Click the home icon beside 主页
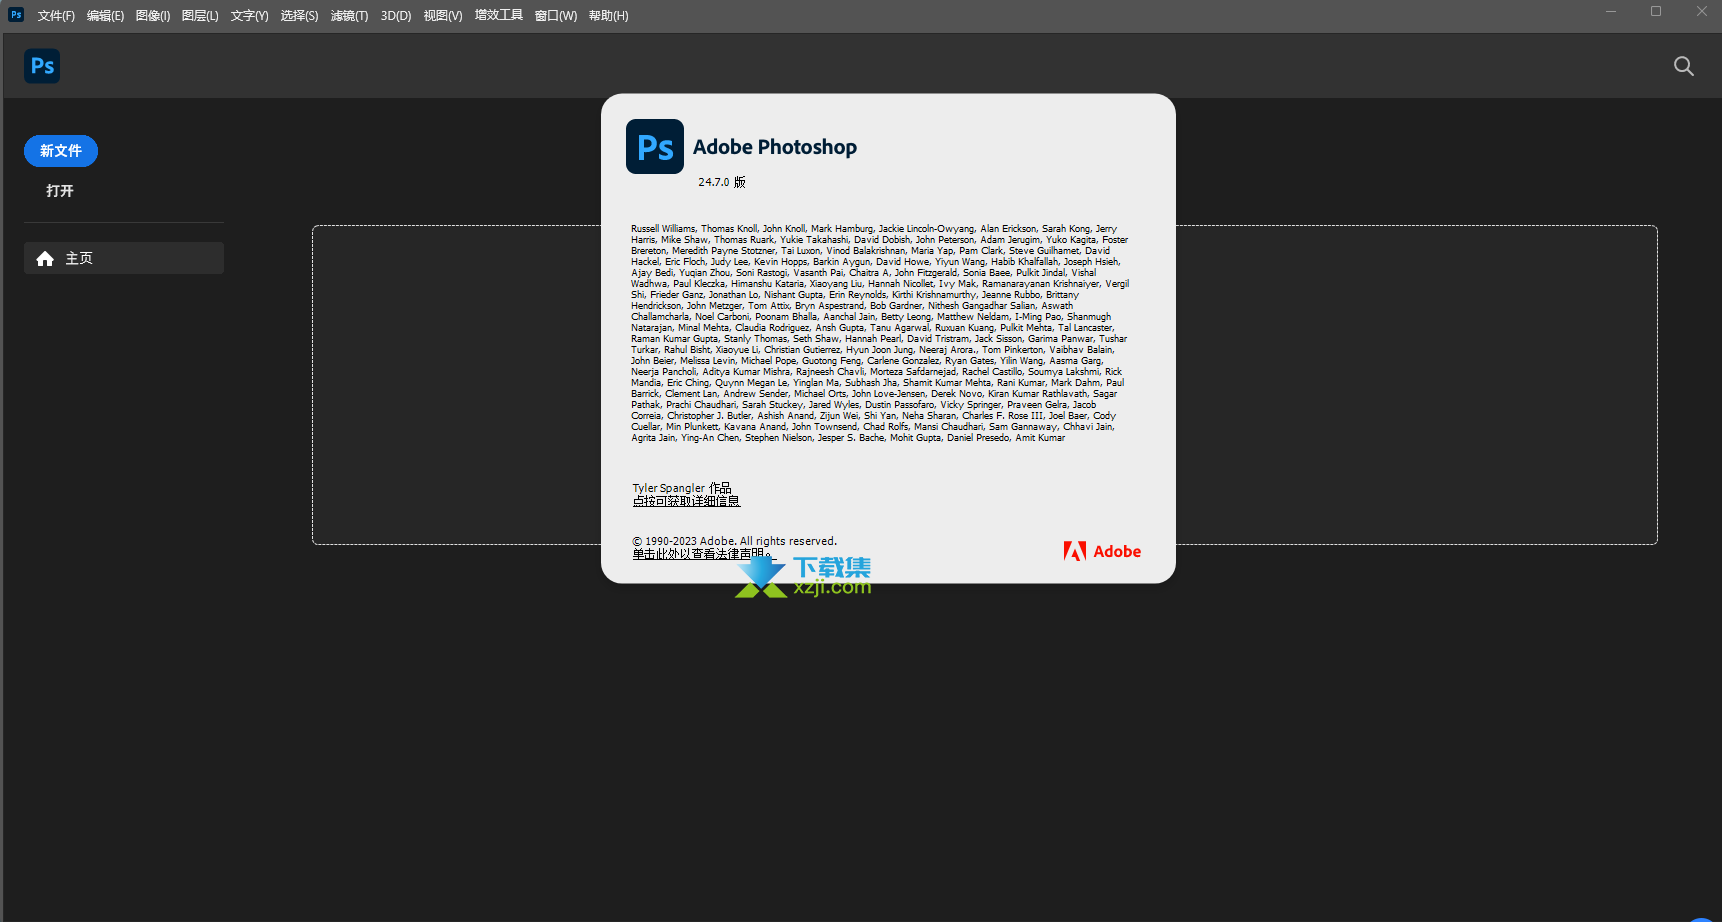This screenshot has height=922, width=1722. coord(45,259)
